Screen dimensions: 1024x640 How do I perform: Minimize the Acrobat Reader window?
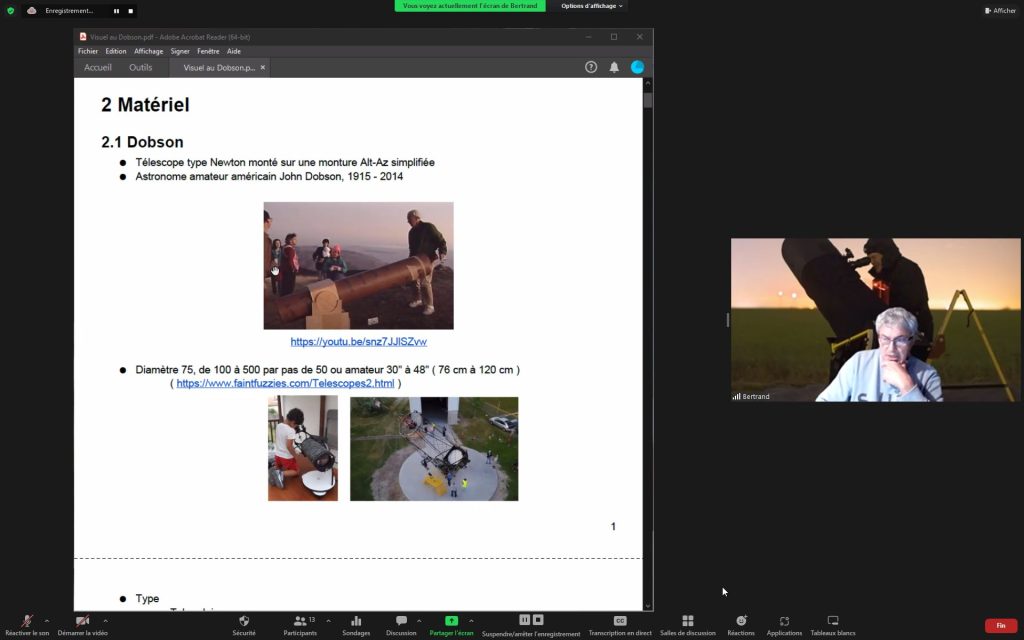click(x=588, y=37)
